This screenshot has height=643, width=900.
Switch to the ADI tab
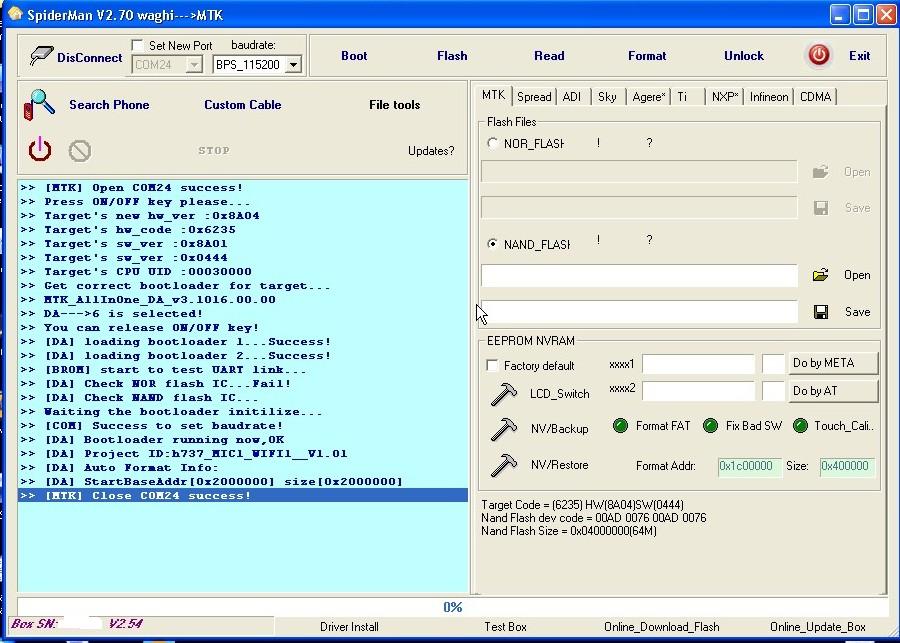(x=572, y=96)
